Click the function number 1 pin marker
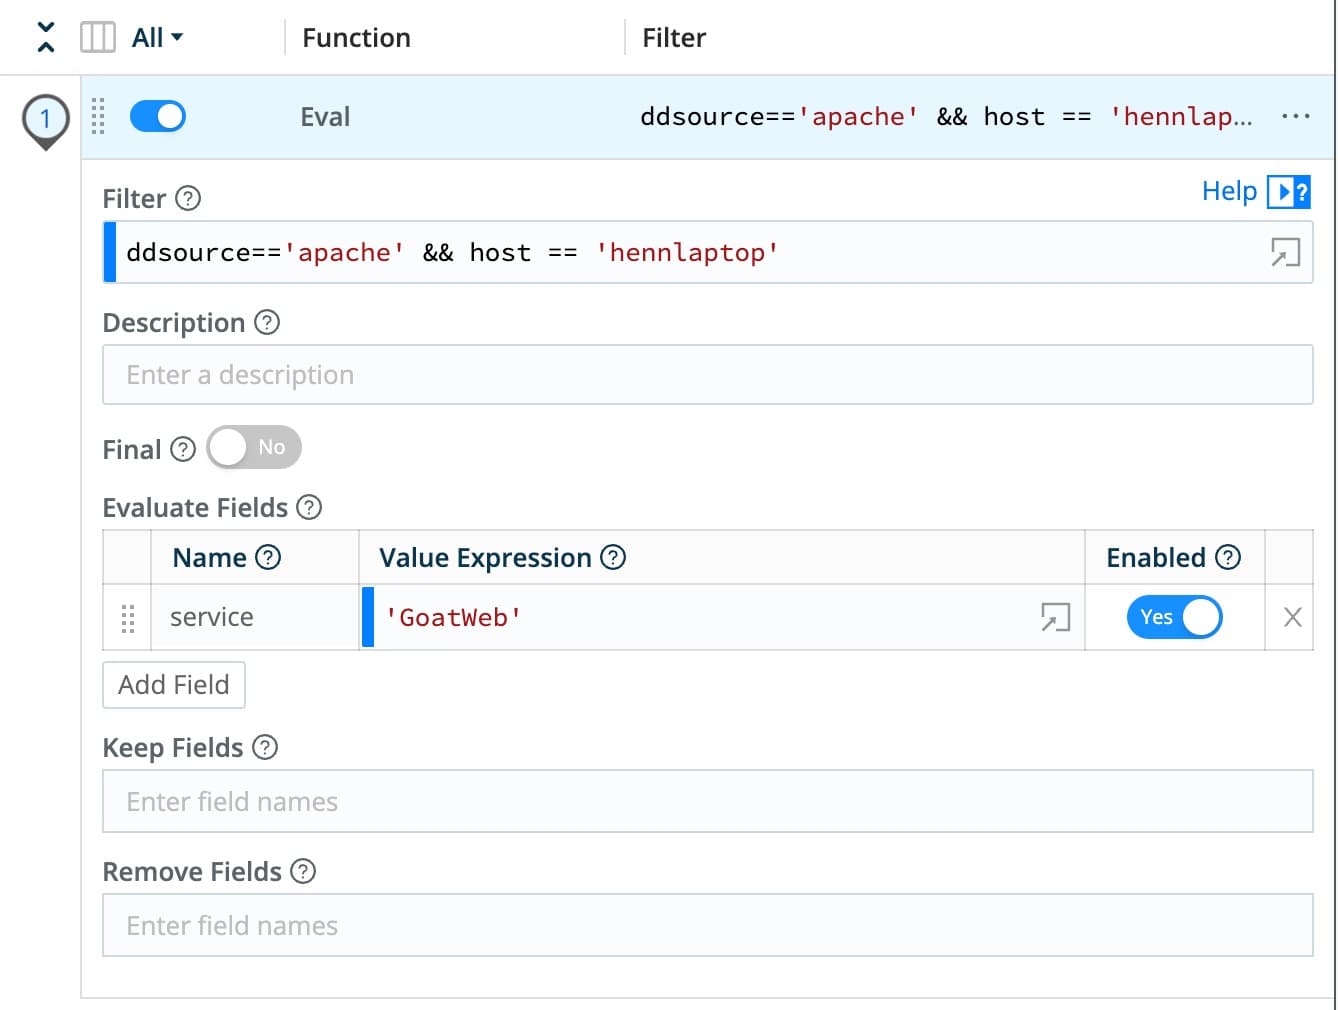Image resolution: width=1338 pixels, height=1010 pixels. click(45, 120)
